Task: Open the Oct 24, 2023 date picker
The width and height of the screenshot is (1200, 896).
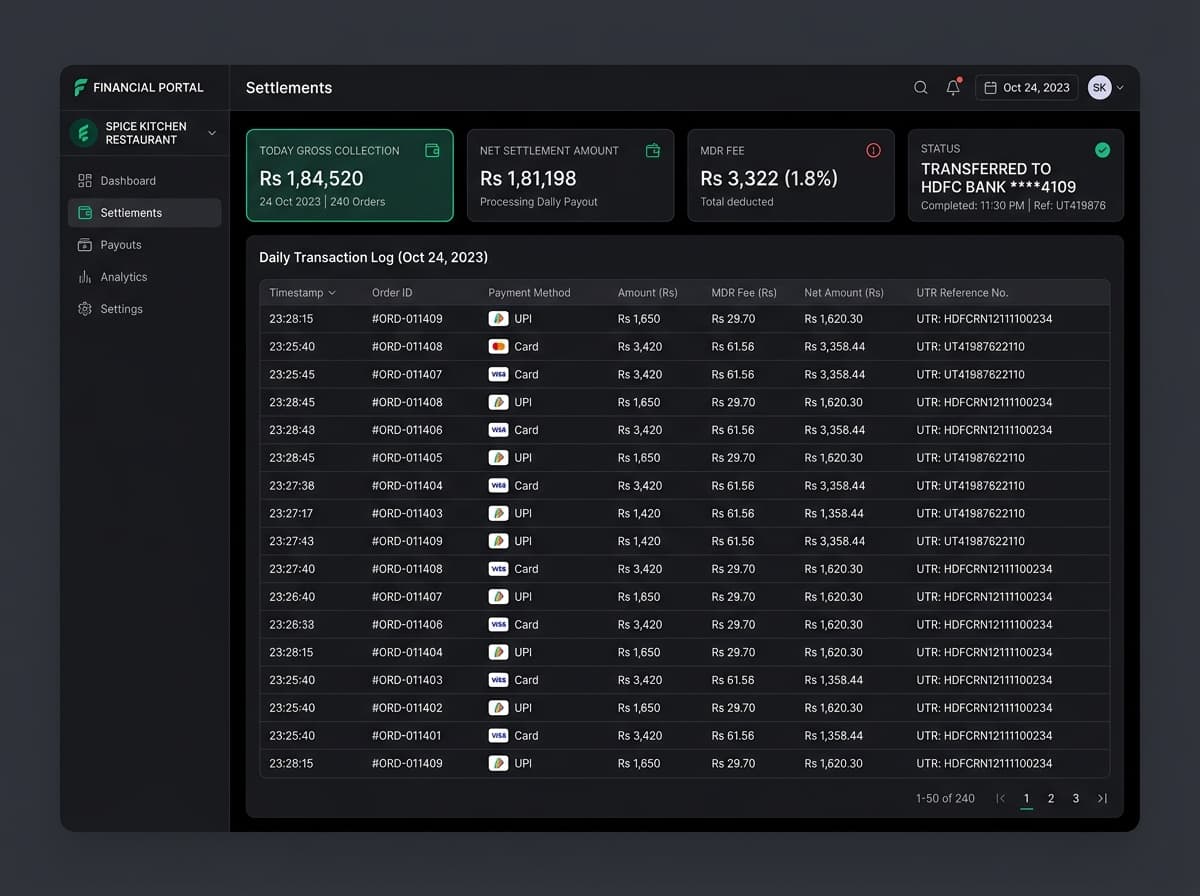Action: 1027,88
